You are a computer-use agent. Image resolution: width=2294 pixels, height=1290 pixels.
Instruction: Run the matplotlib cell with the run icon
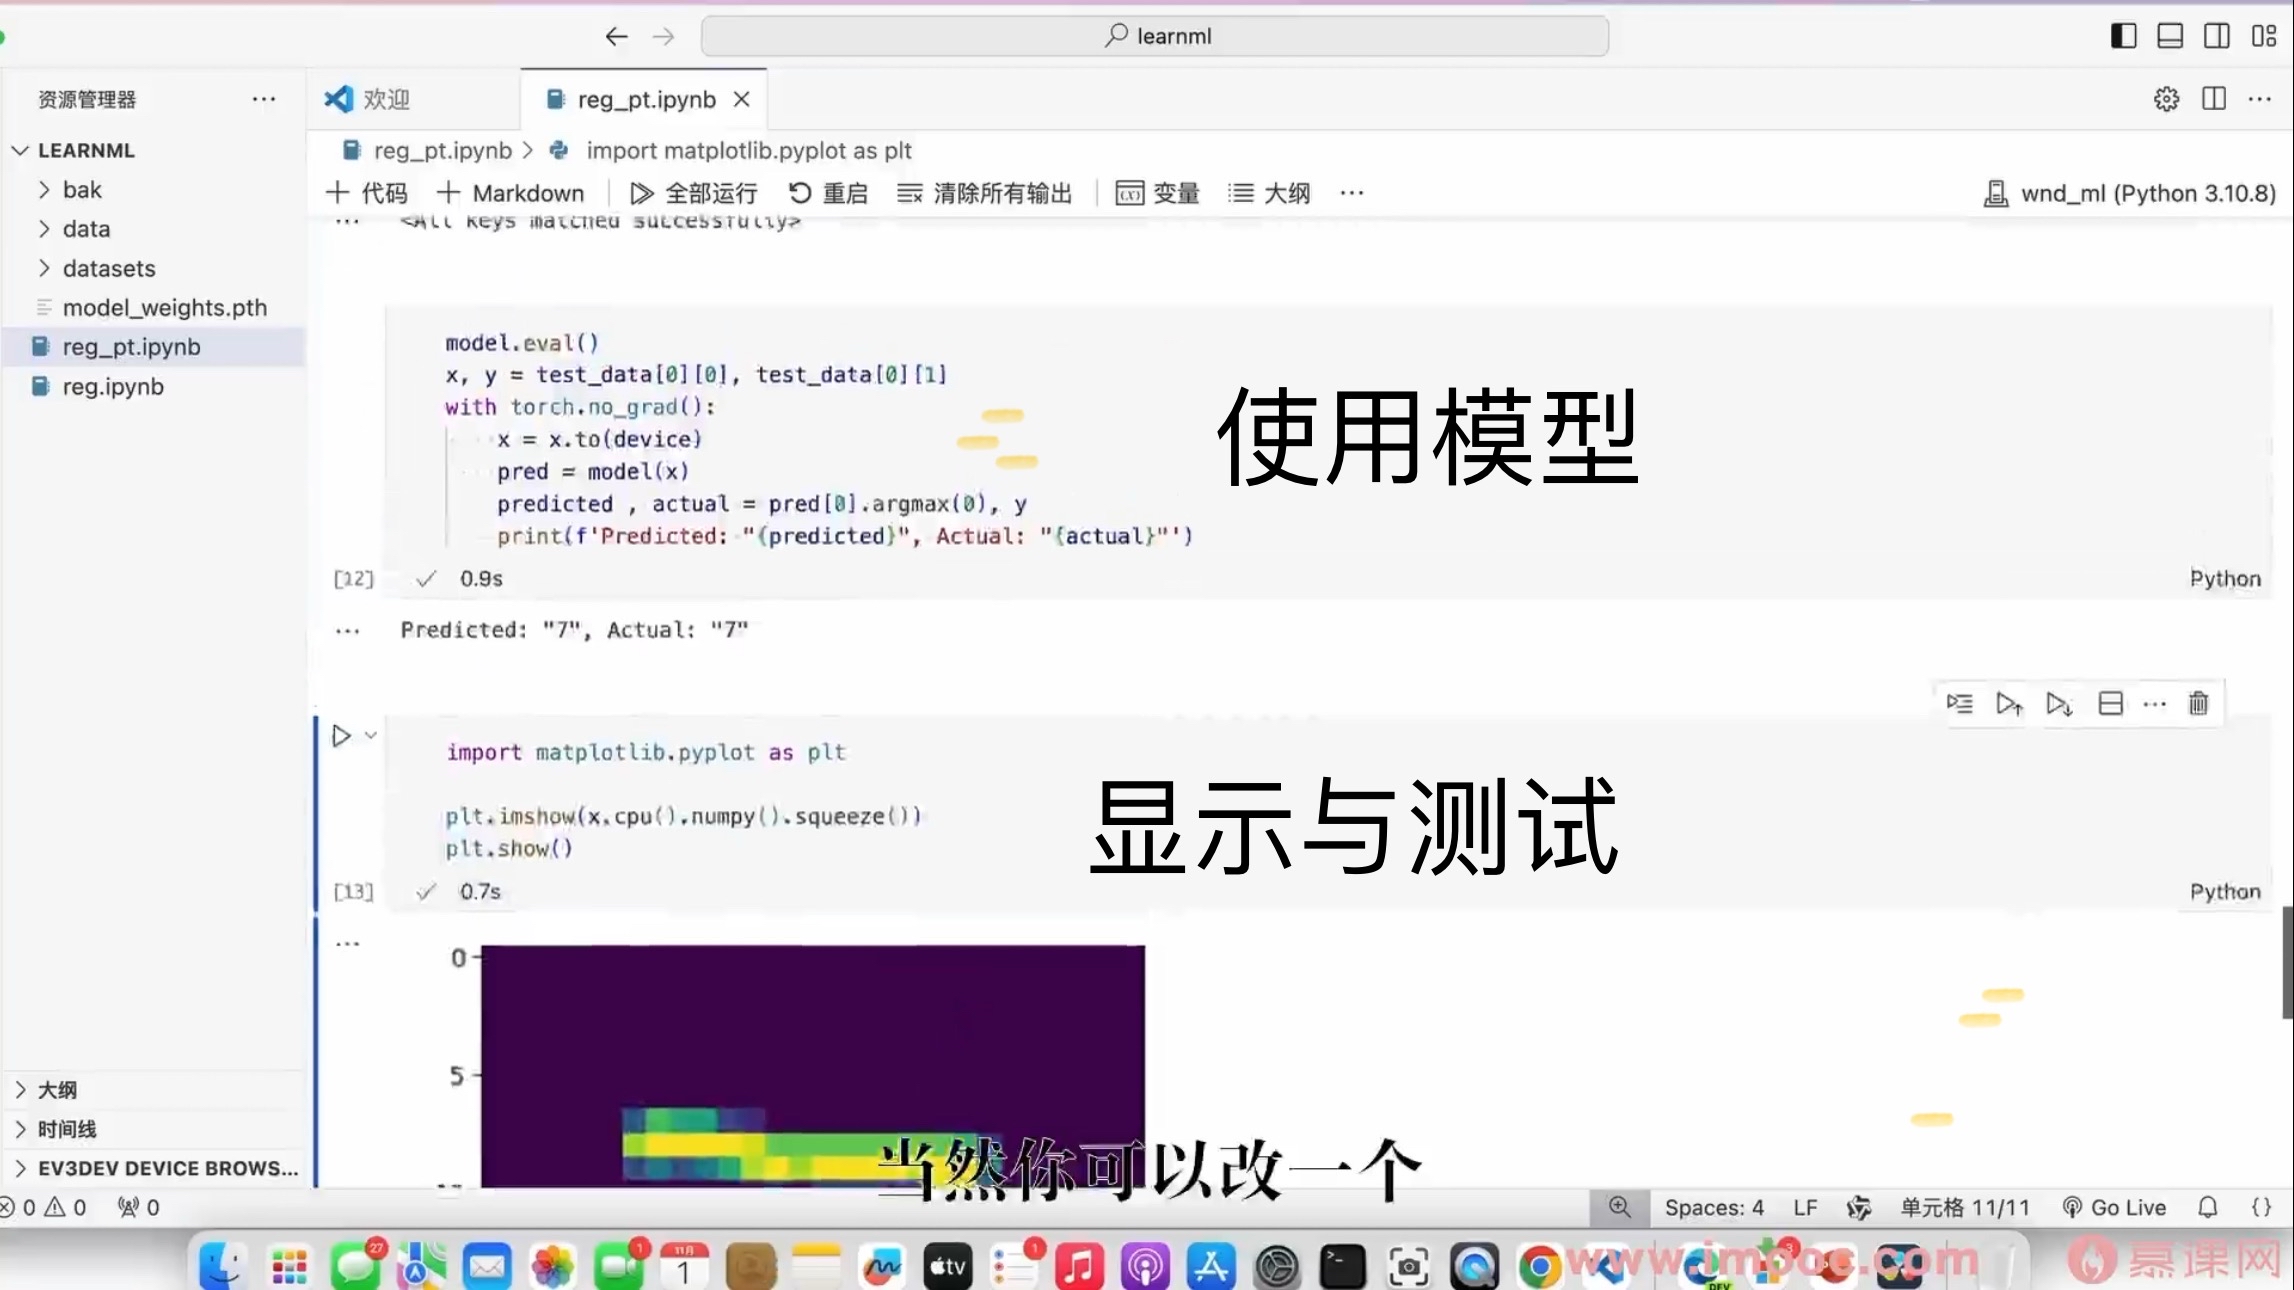(341, 734)
